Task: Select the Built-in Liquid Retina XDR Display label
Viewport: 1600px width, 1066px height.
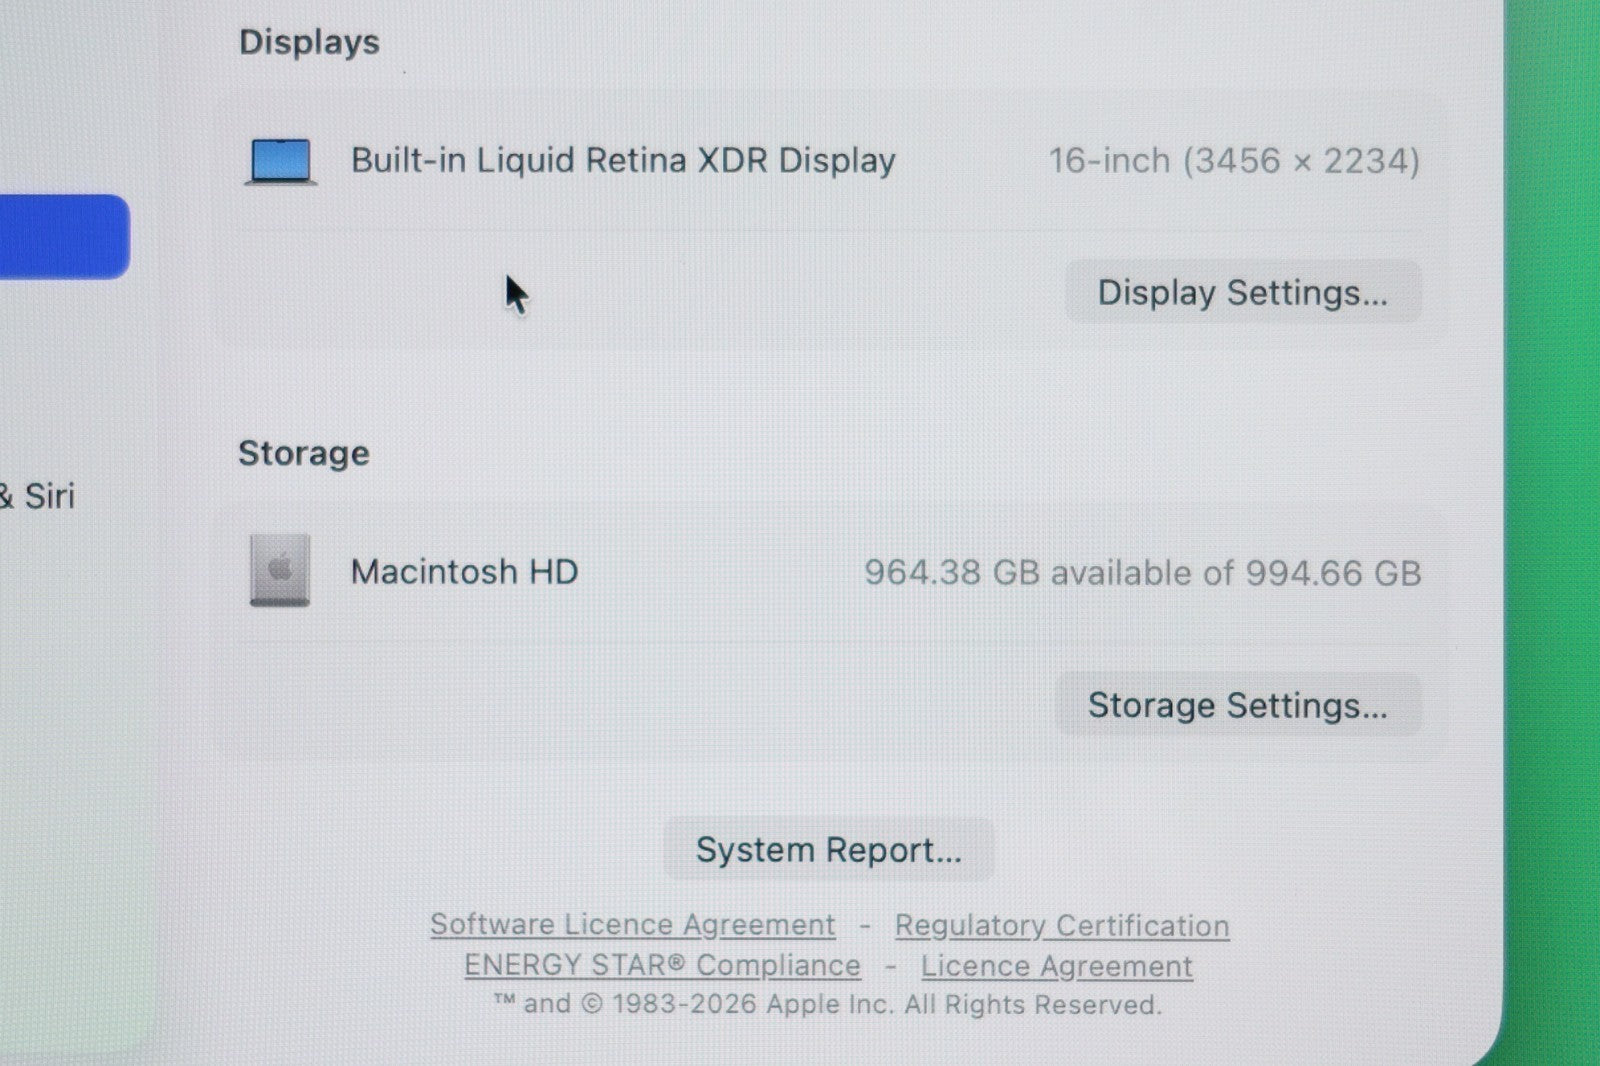Action: [623, 161]
